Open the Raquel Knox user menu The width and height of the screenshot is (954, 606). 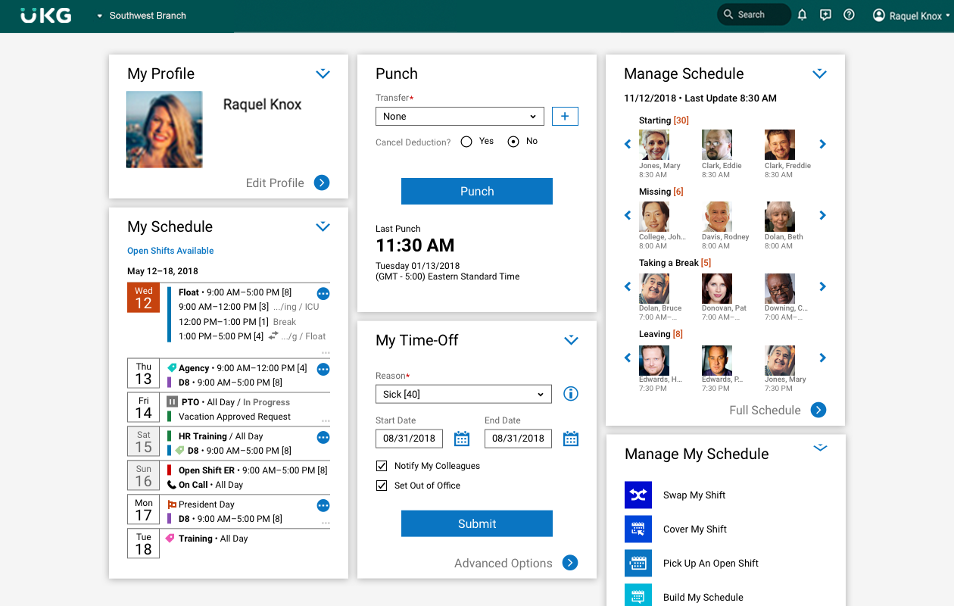coord(911,16)
